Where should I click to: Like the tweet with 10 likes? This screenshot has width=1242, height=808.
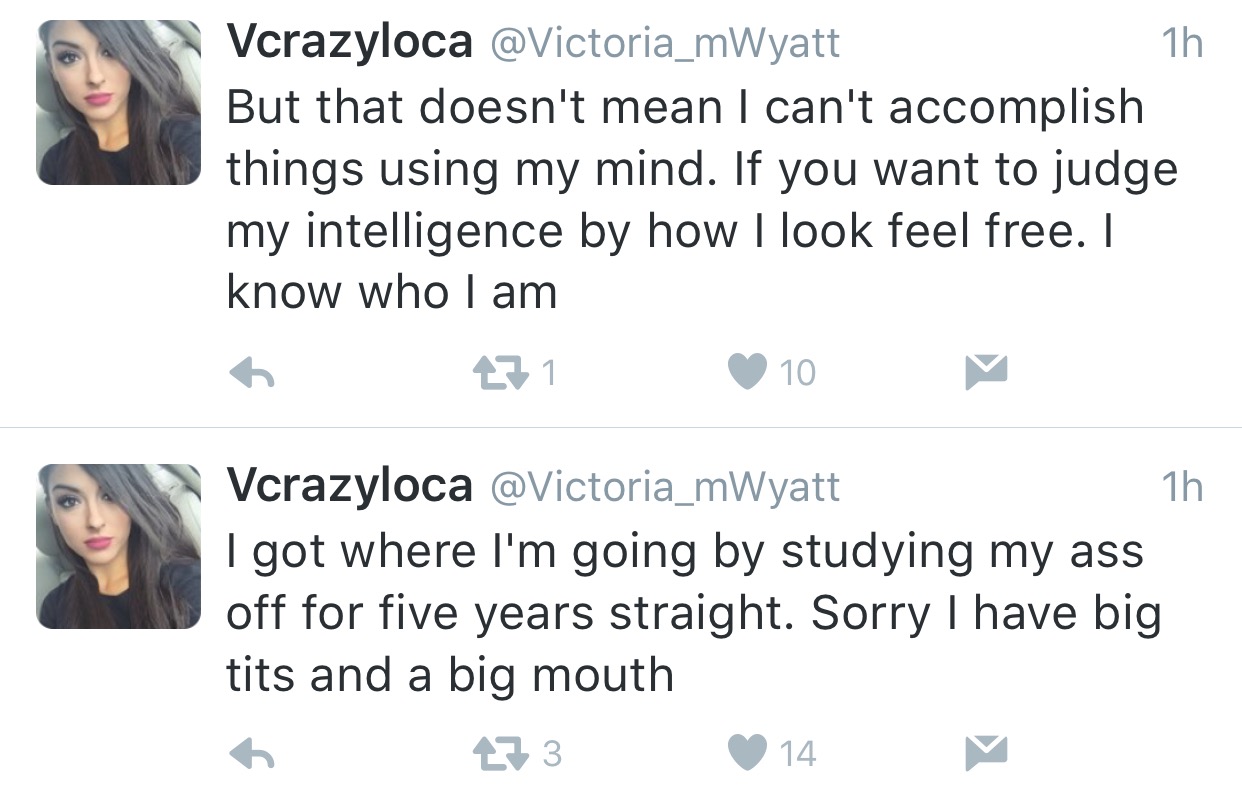(747, 373)
